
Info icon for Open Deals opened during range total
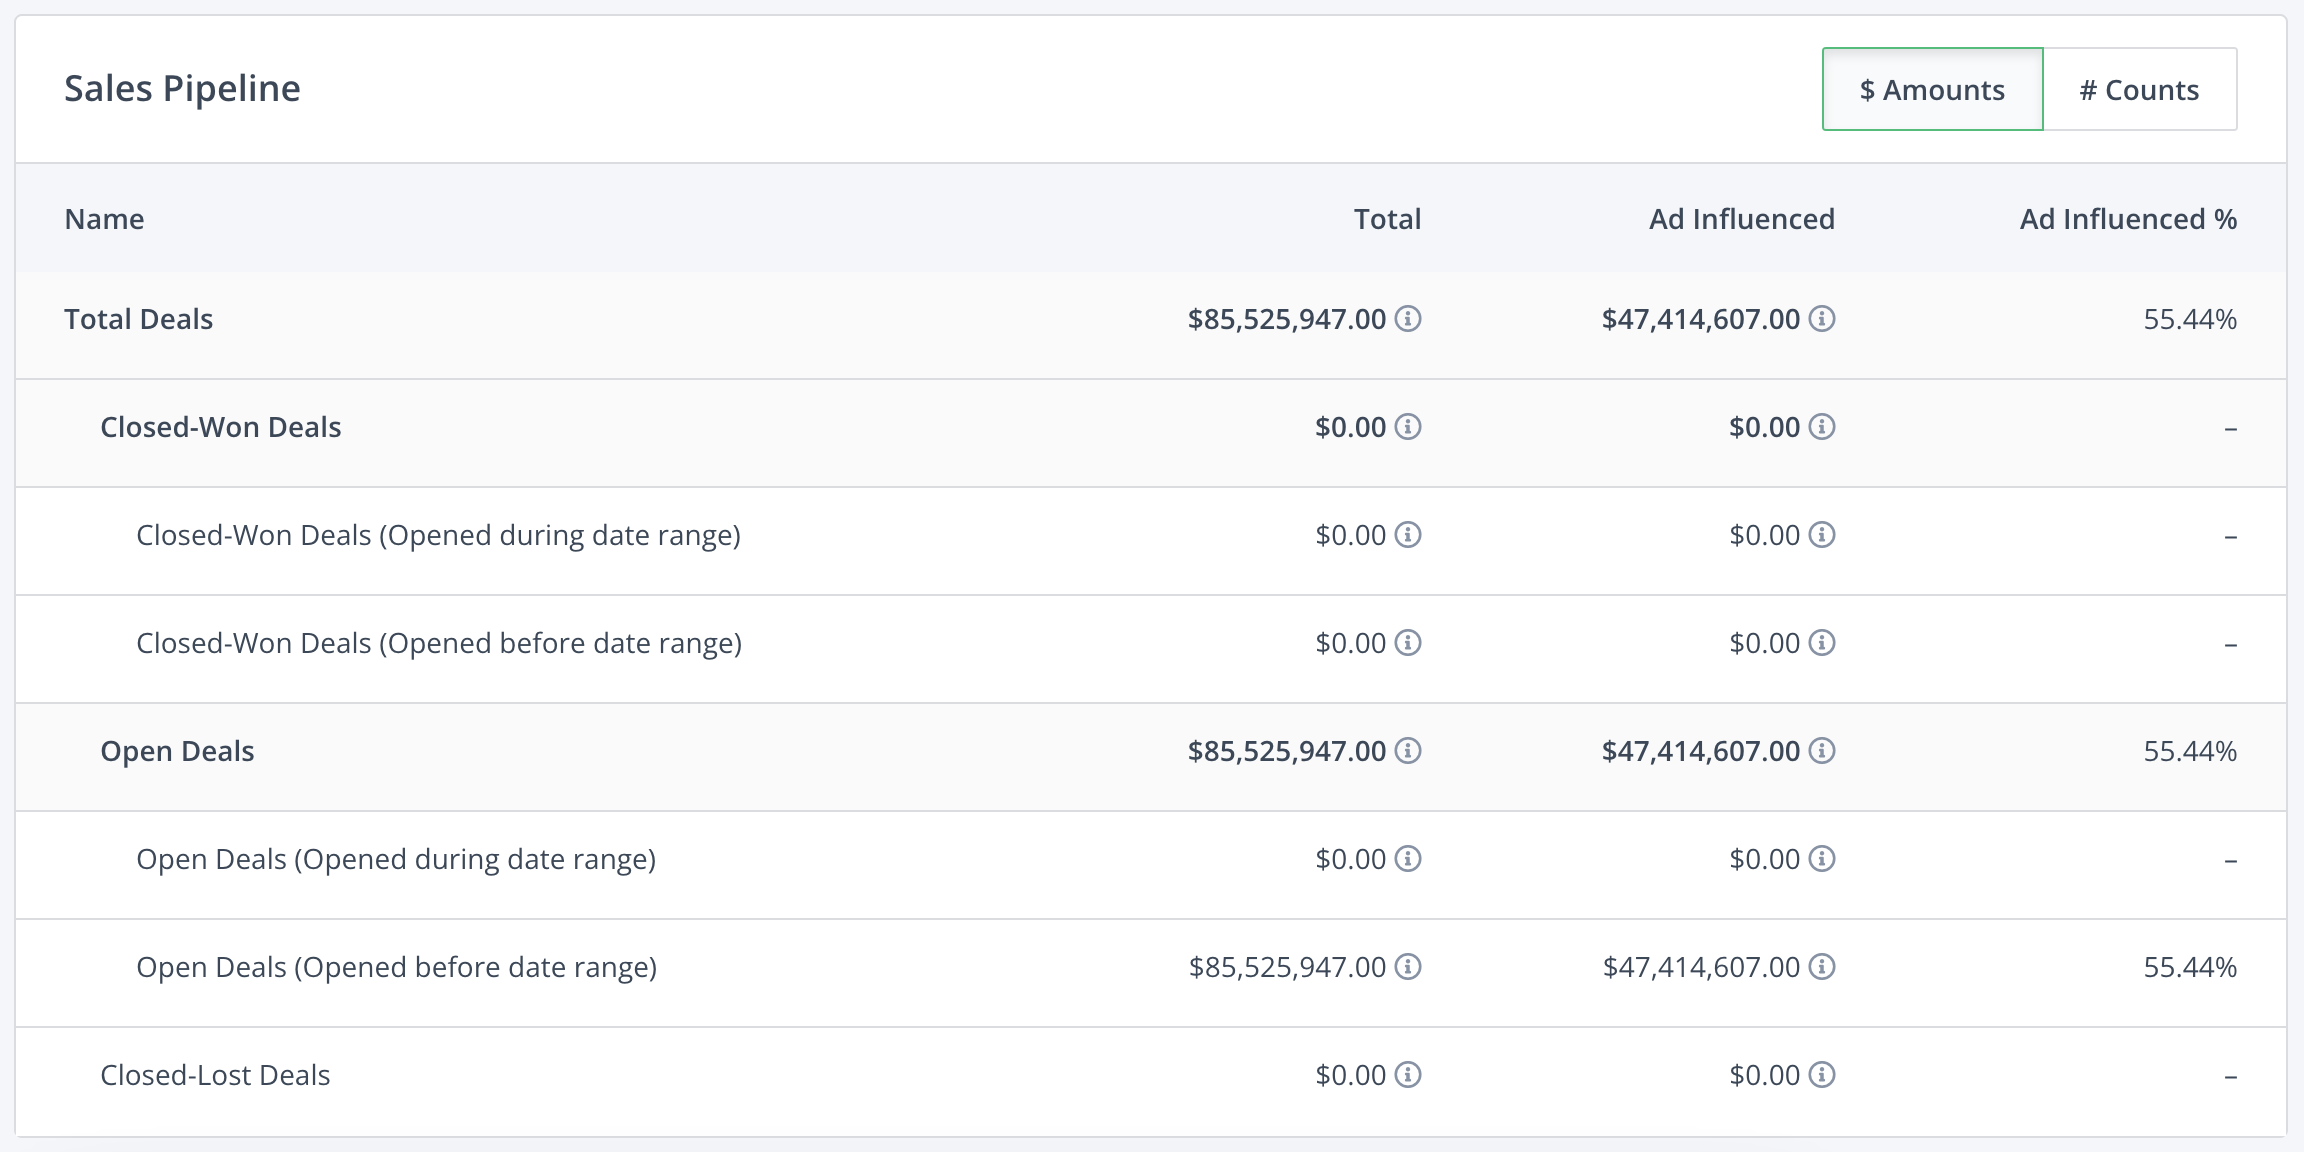click(1408, 859)
